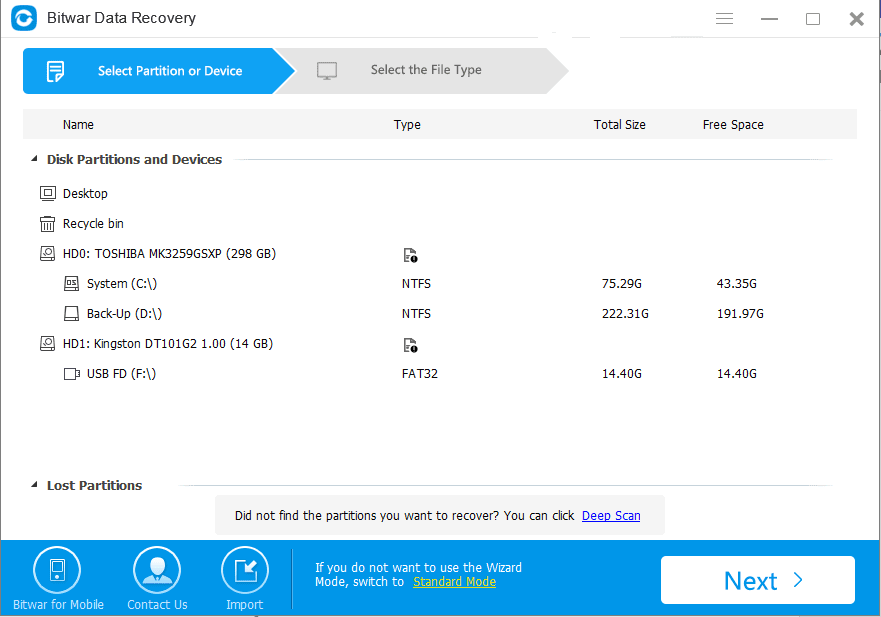Switch to Standard Mode link
This screenshot has width=881, height=617.
click(x=455, y=582)
